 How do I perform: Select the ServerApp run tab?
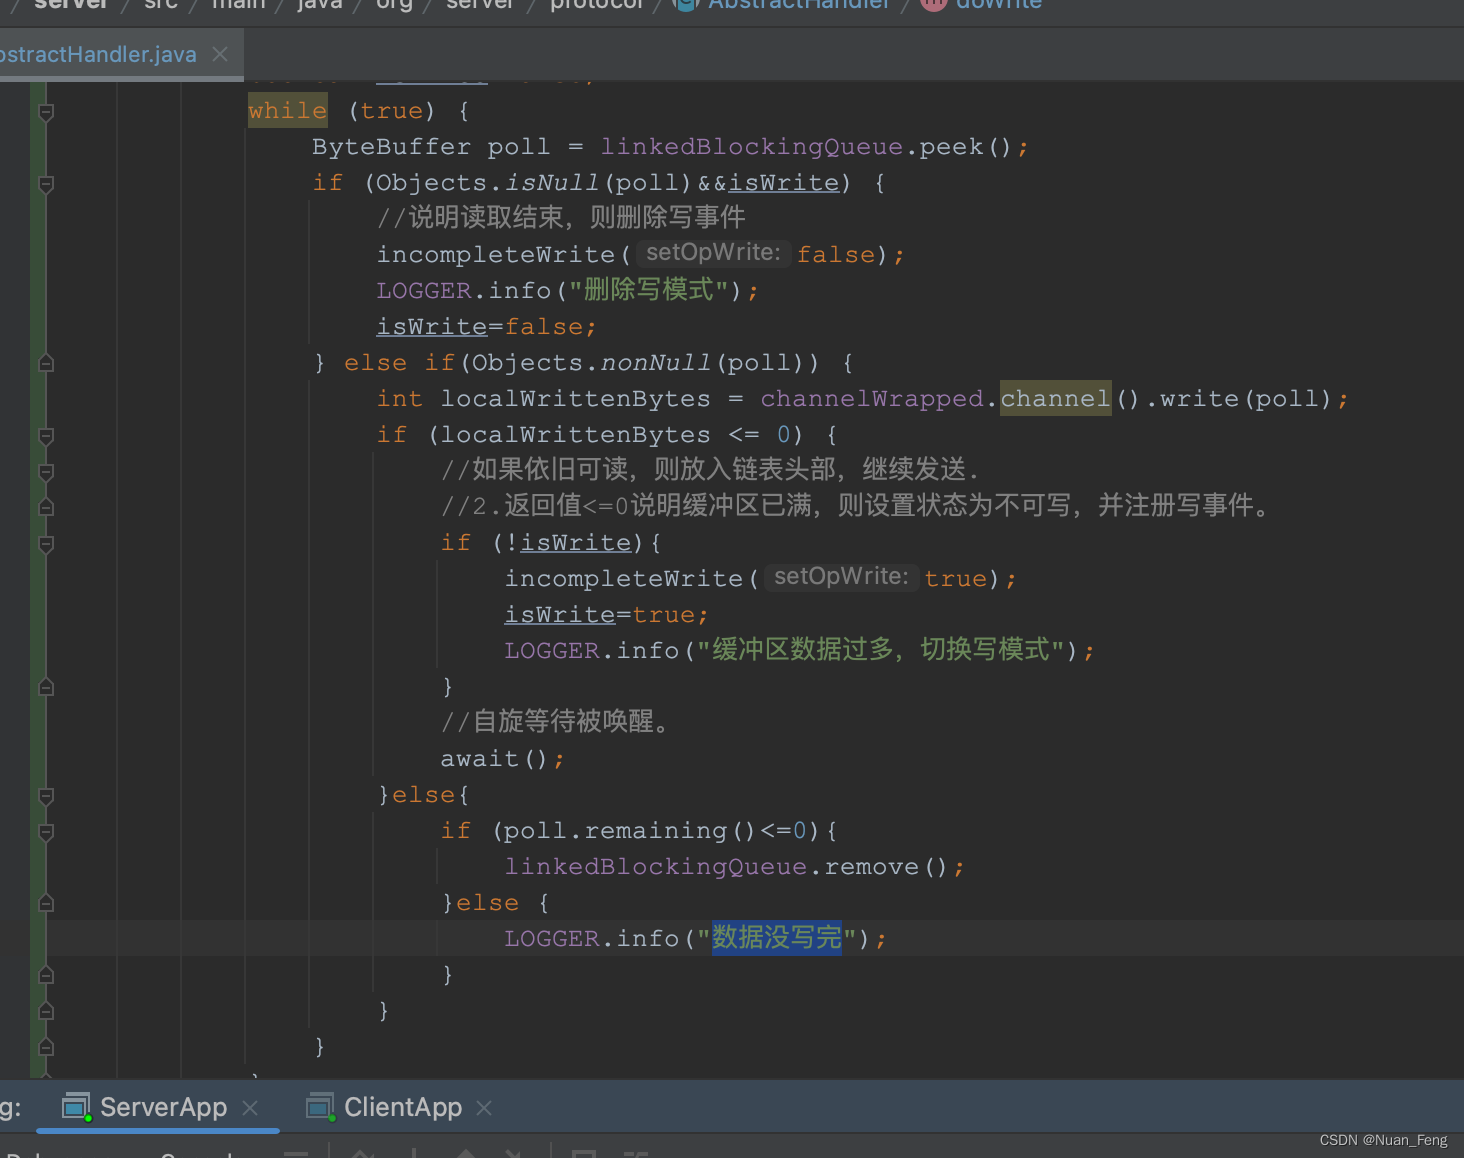coord(162,1107)
